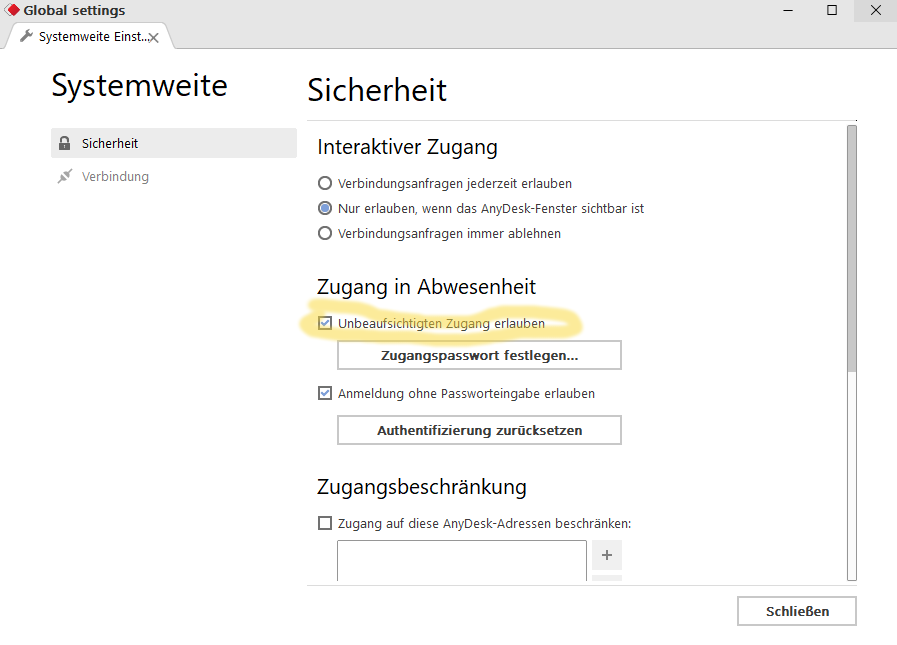This screenshot has height=645, width=897.
Task: Click the wrench icon on the settings tab
Action: click(x=26, y=36)
